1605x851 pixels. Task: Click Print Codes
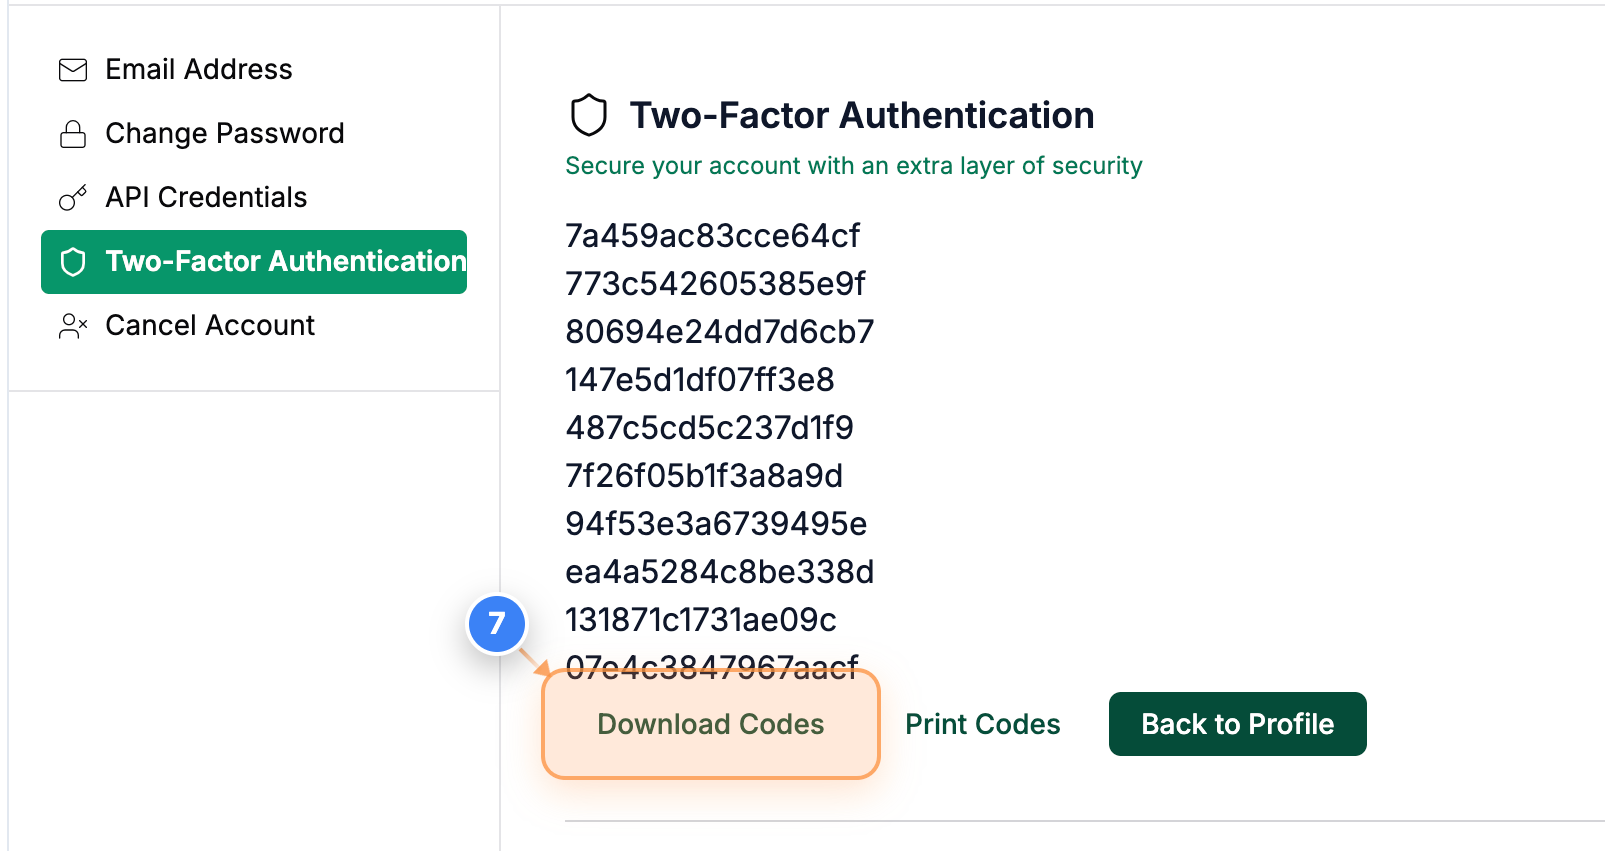[982, 724]
